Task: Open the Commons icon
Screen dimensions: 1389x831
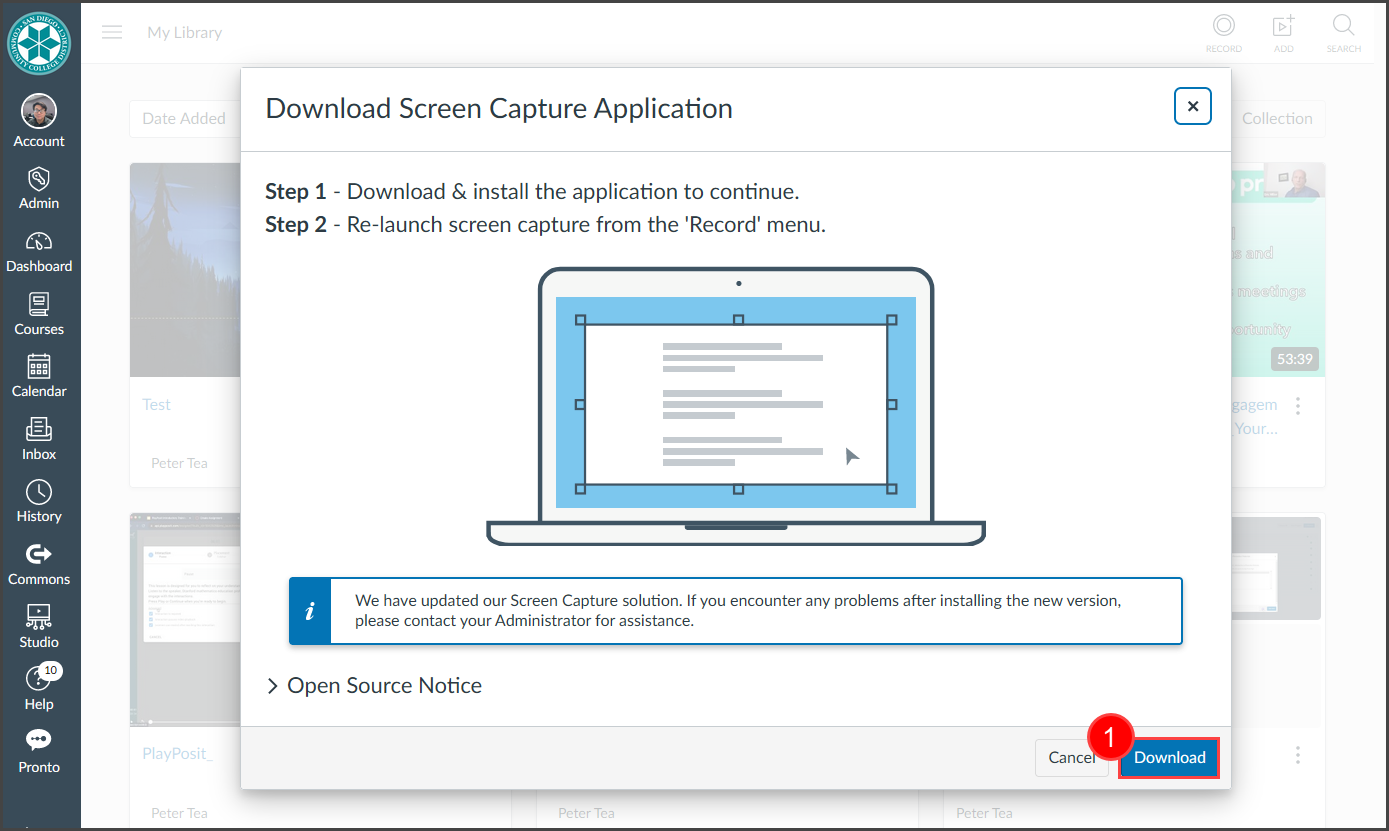Action: (39, 555)
